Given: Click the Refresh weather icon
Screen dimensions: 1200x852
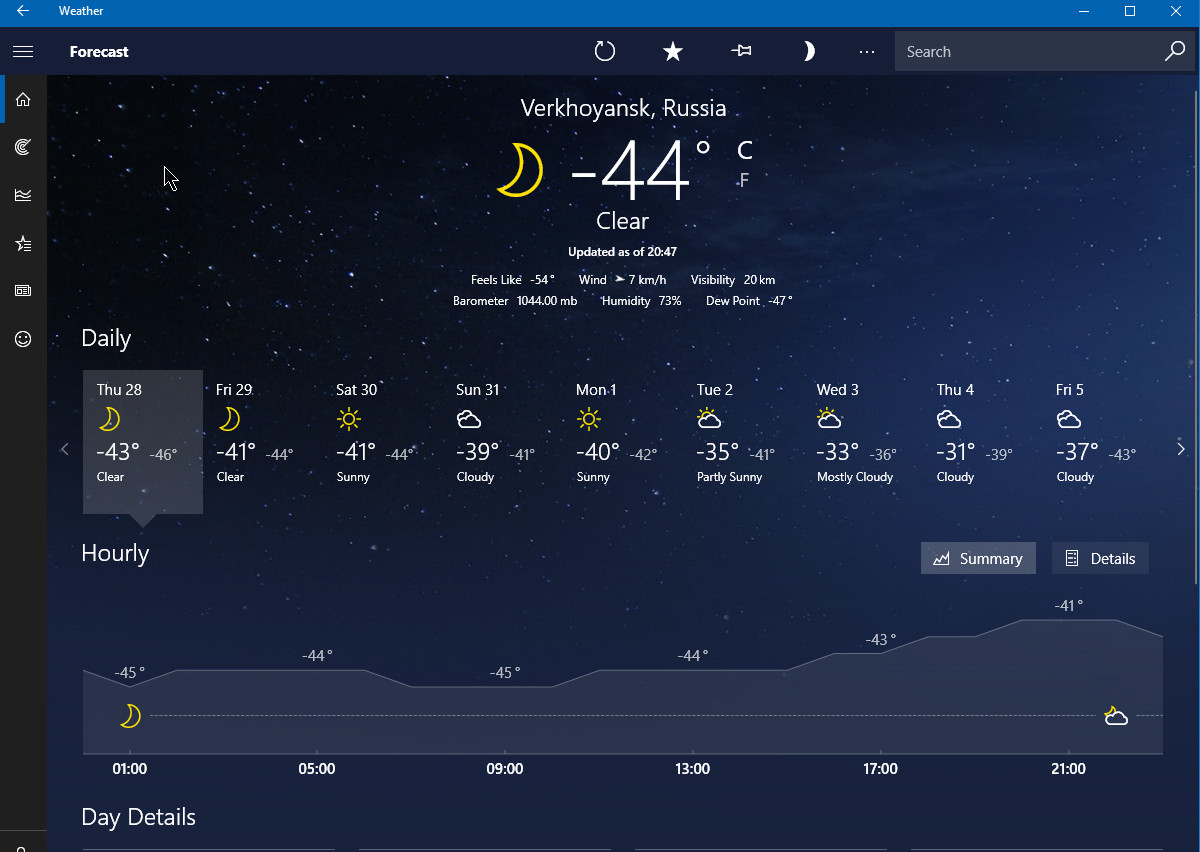Looking at the screenshot, I should point(605,52).
